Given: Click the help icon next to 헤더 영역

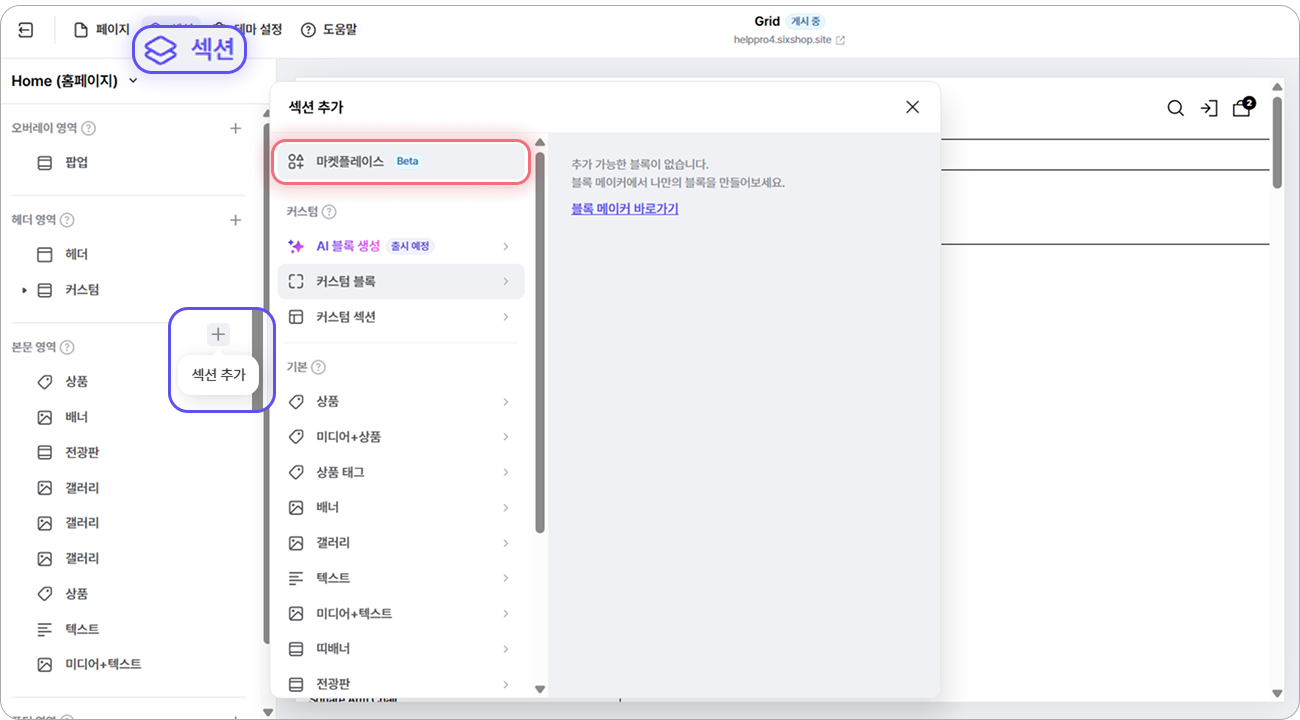Looking at the screenshot, I should [x=67, y=220].
